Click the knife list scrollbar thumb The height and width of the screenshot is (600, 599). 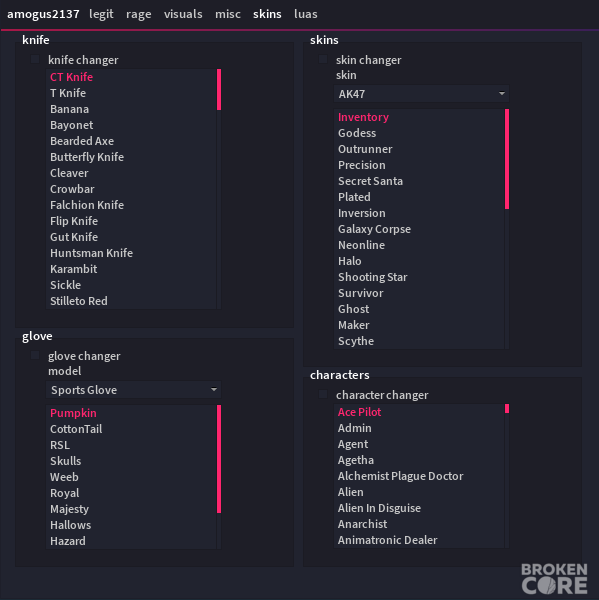coord(219,90)
